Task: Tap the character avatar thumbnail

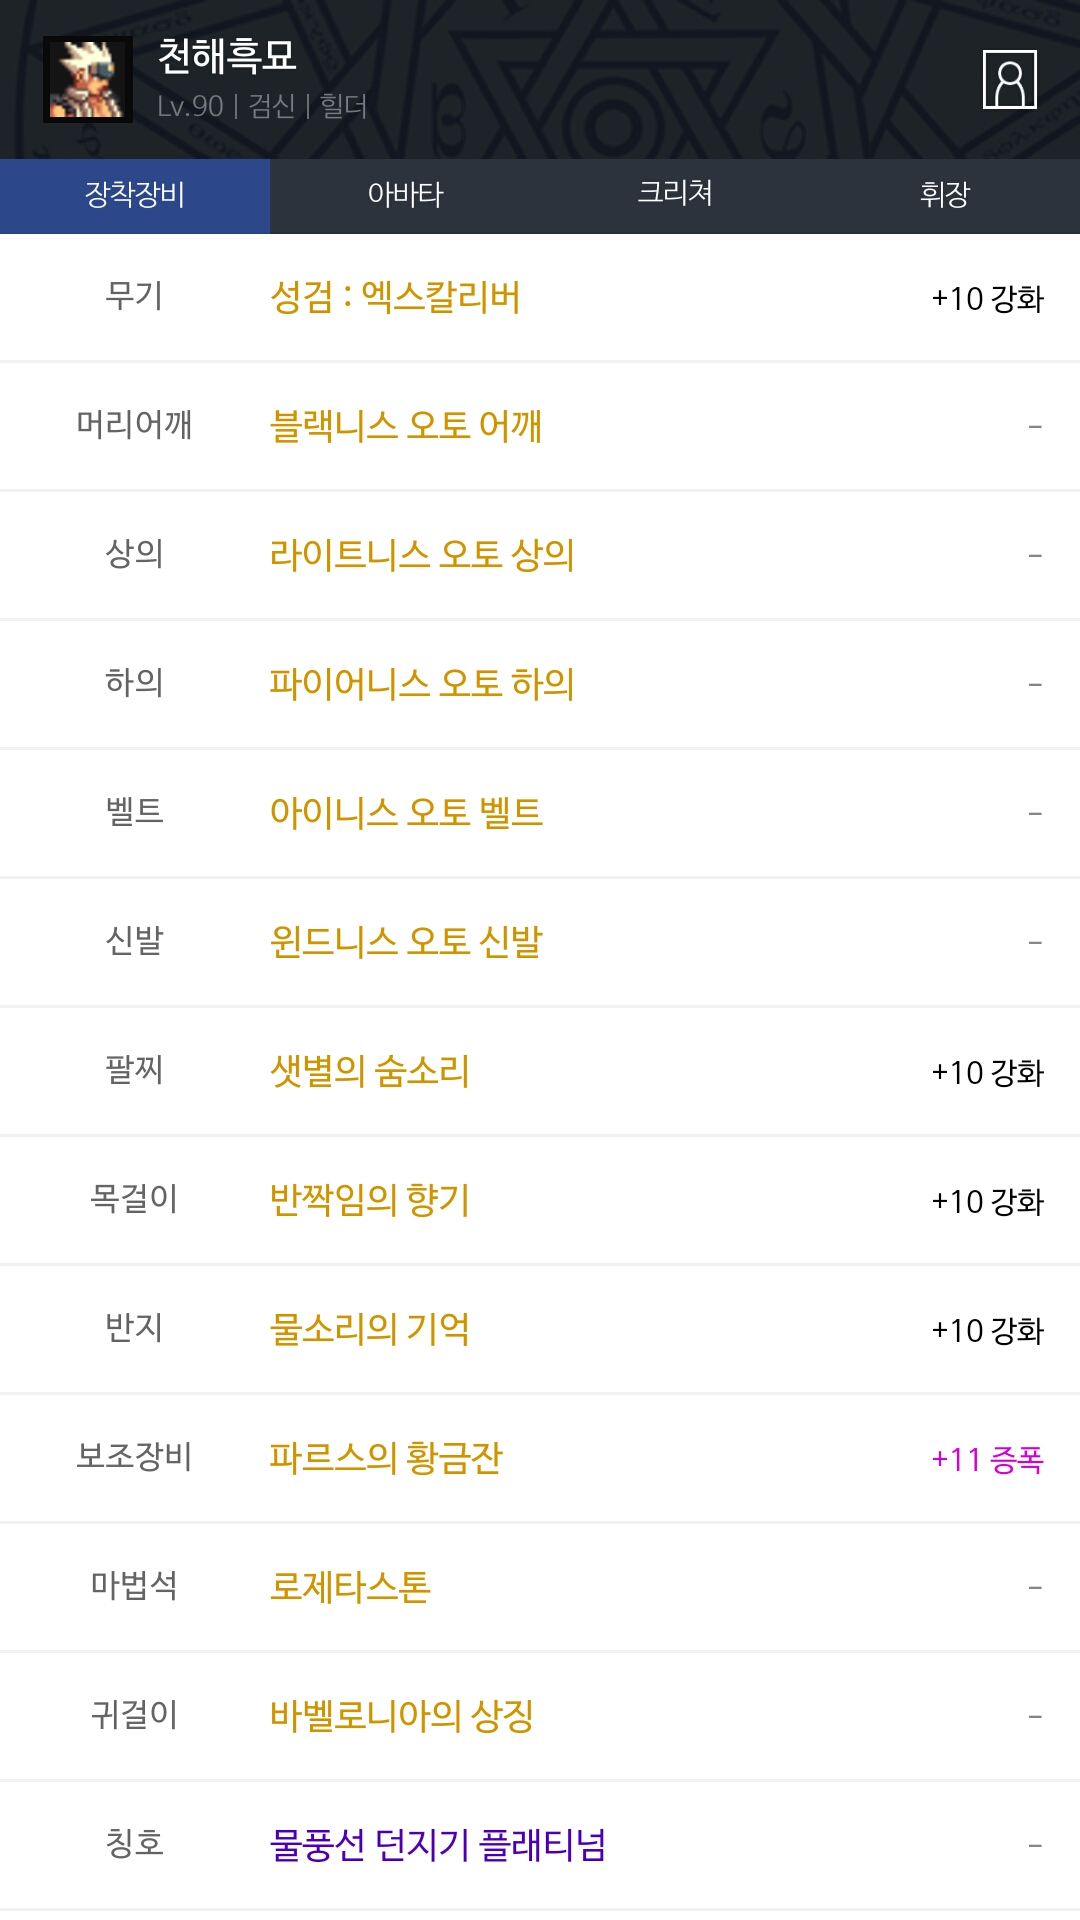Action: [88, 80]
